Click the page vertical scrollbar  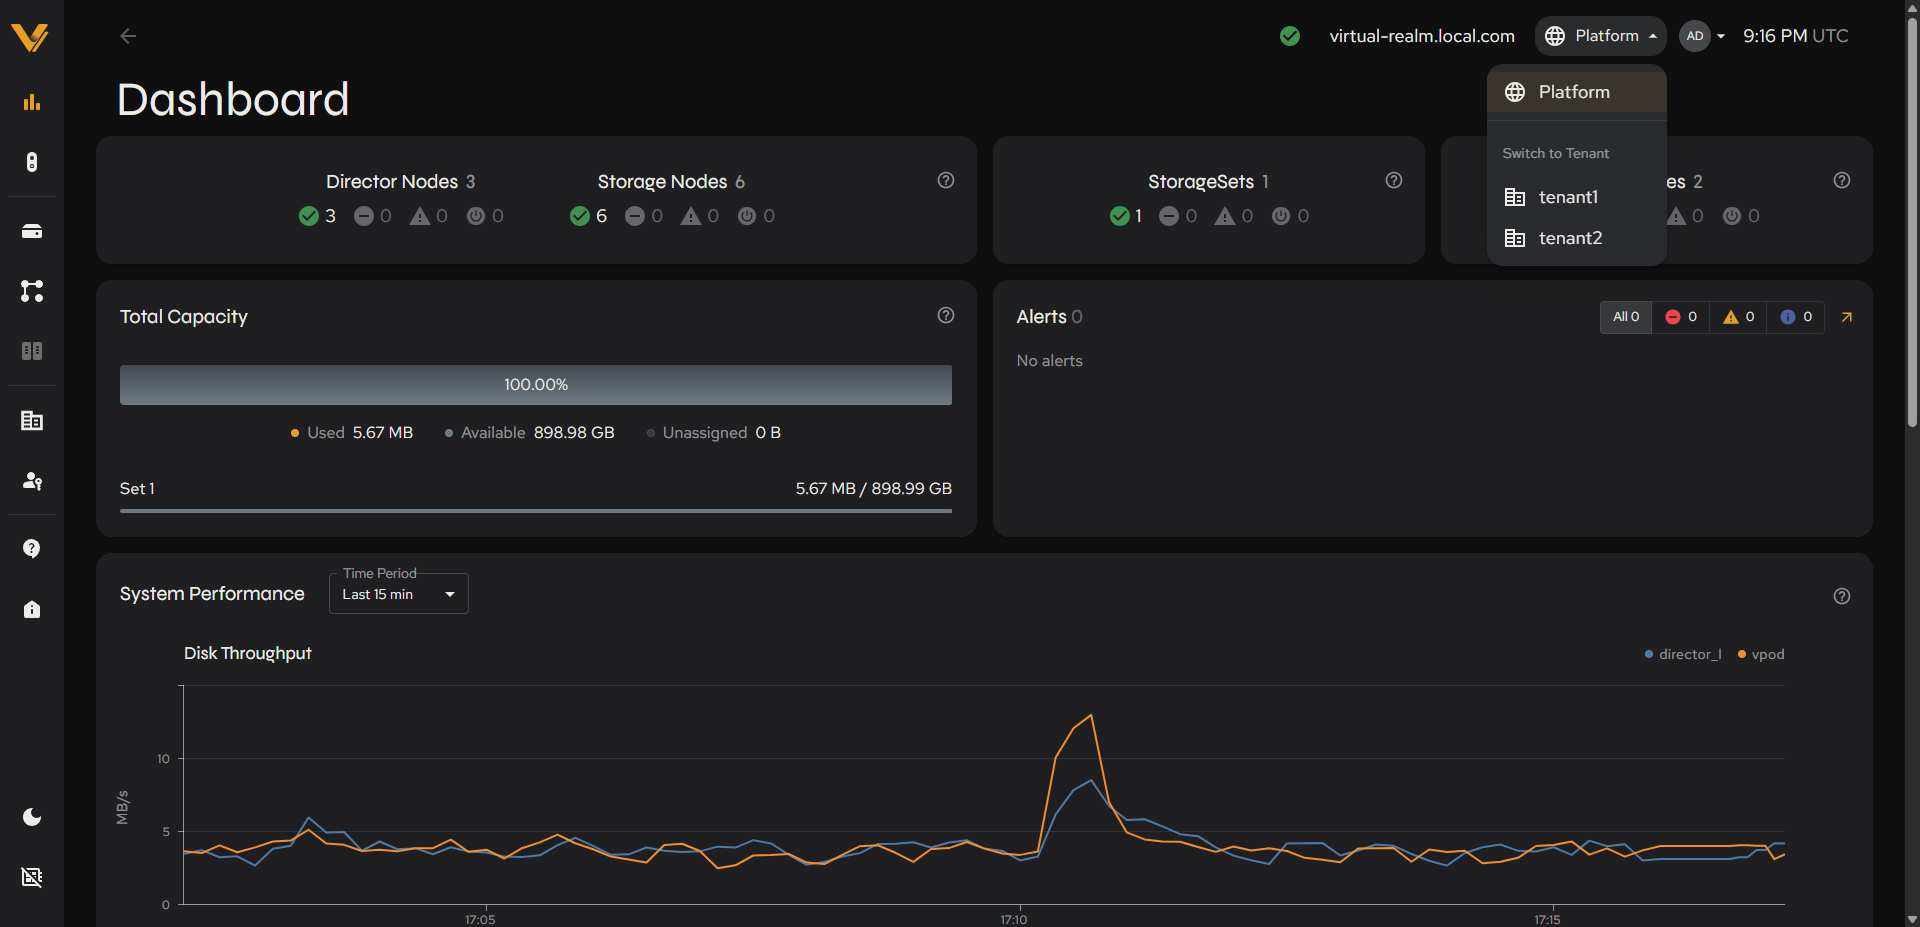[1912, 220]
